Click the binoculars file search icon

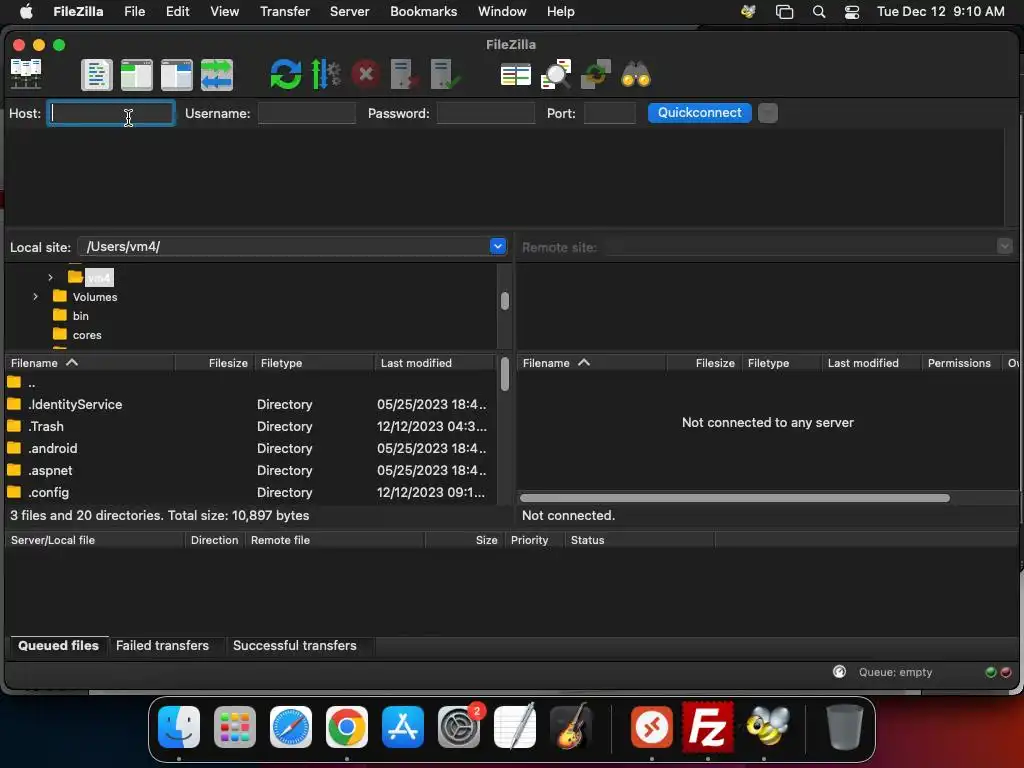tap(635, 74)
